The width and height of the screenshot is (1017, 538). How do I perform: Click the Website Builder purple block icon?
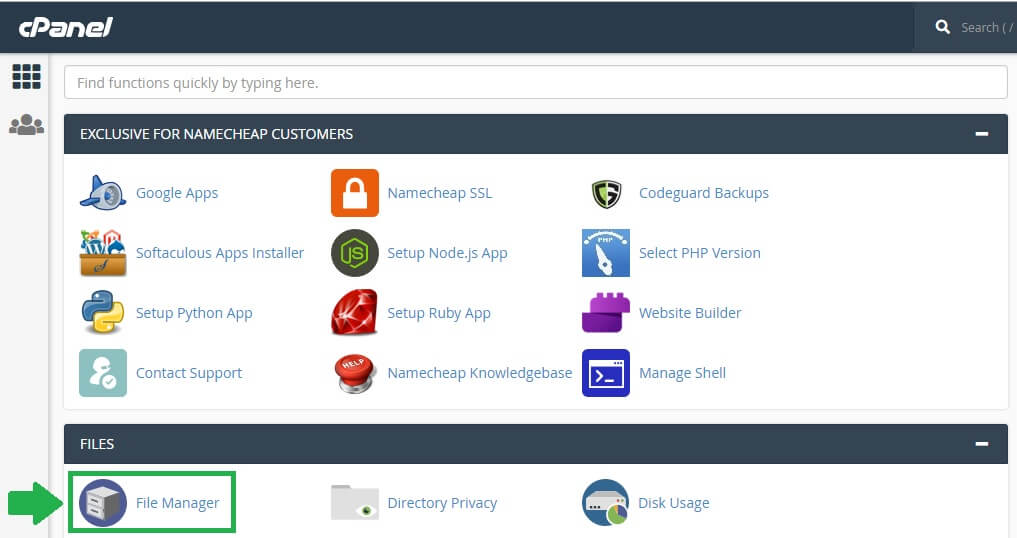point(606,313)
